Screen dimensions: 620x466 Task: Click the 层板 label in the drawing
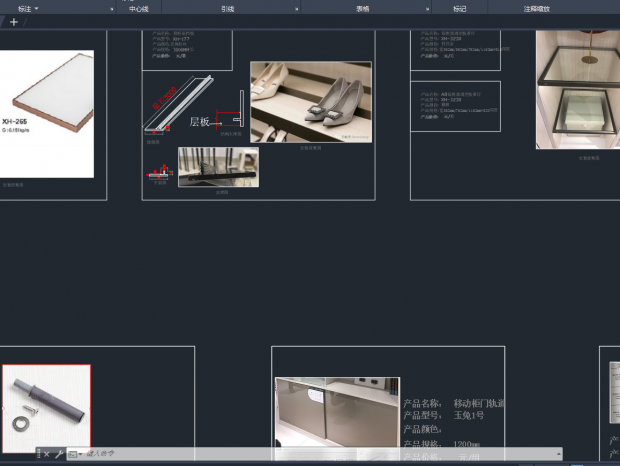click(200, 122)
